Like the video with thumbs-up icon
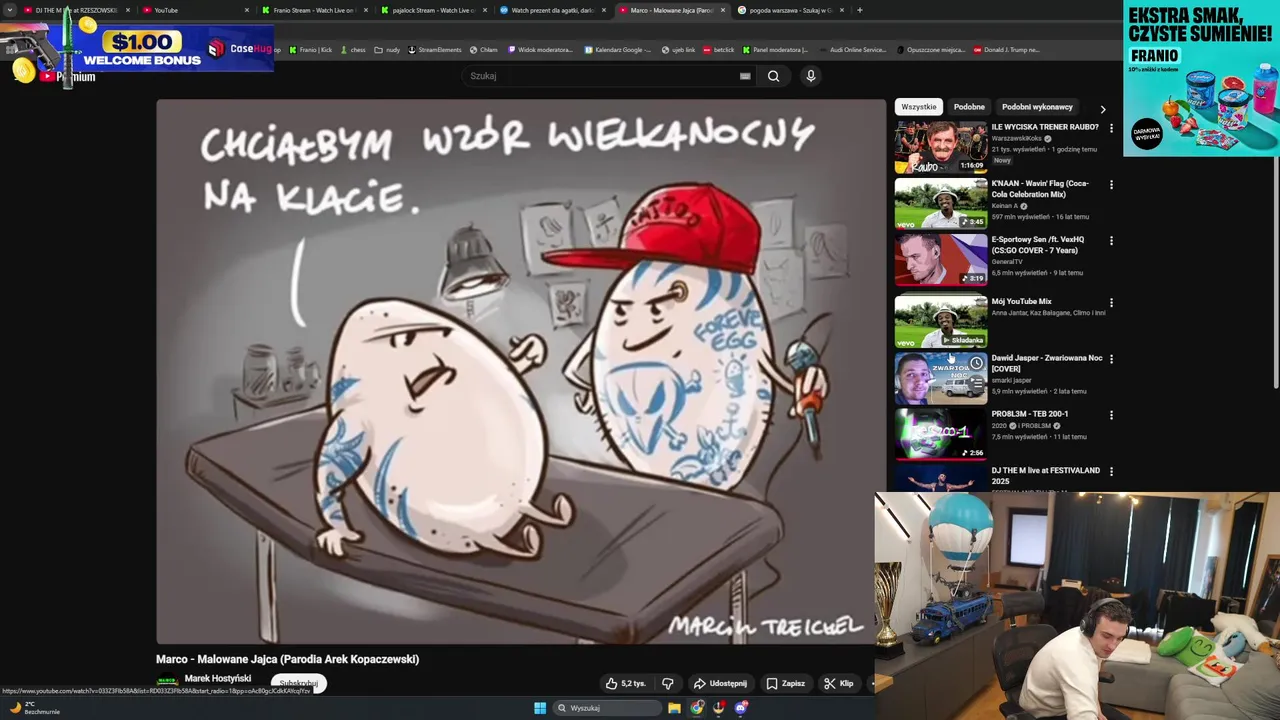The height and width of the screenshot is (720, 1280). (625, 684)
